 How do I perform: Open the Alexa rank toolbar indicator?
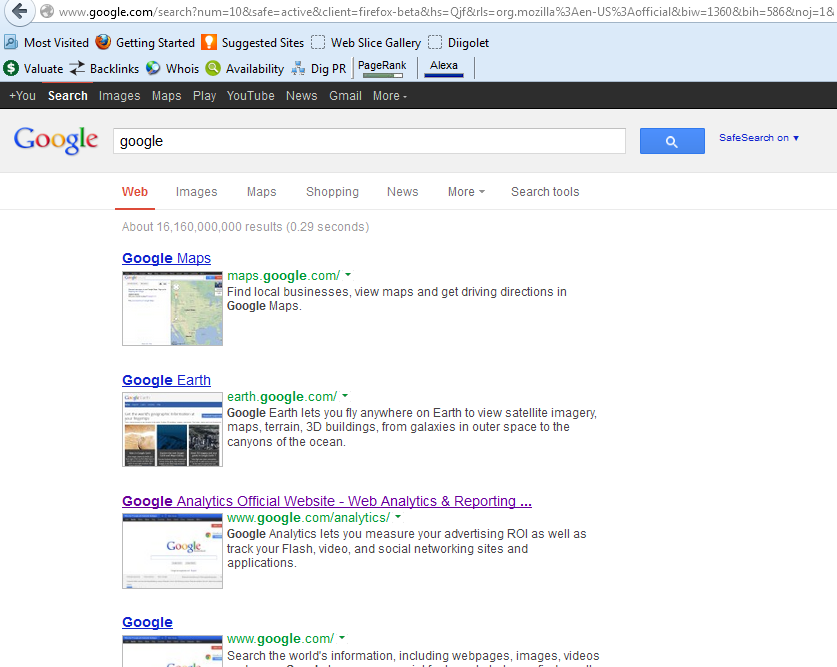click(x=444, y=68)
